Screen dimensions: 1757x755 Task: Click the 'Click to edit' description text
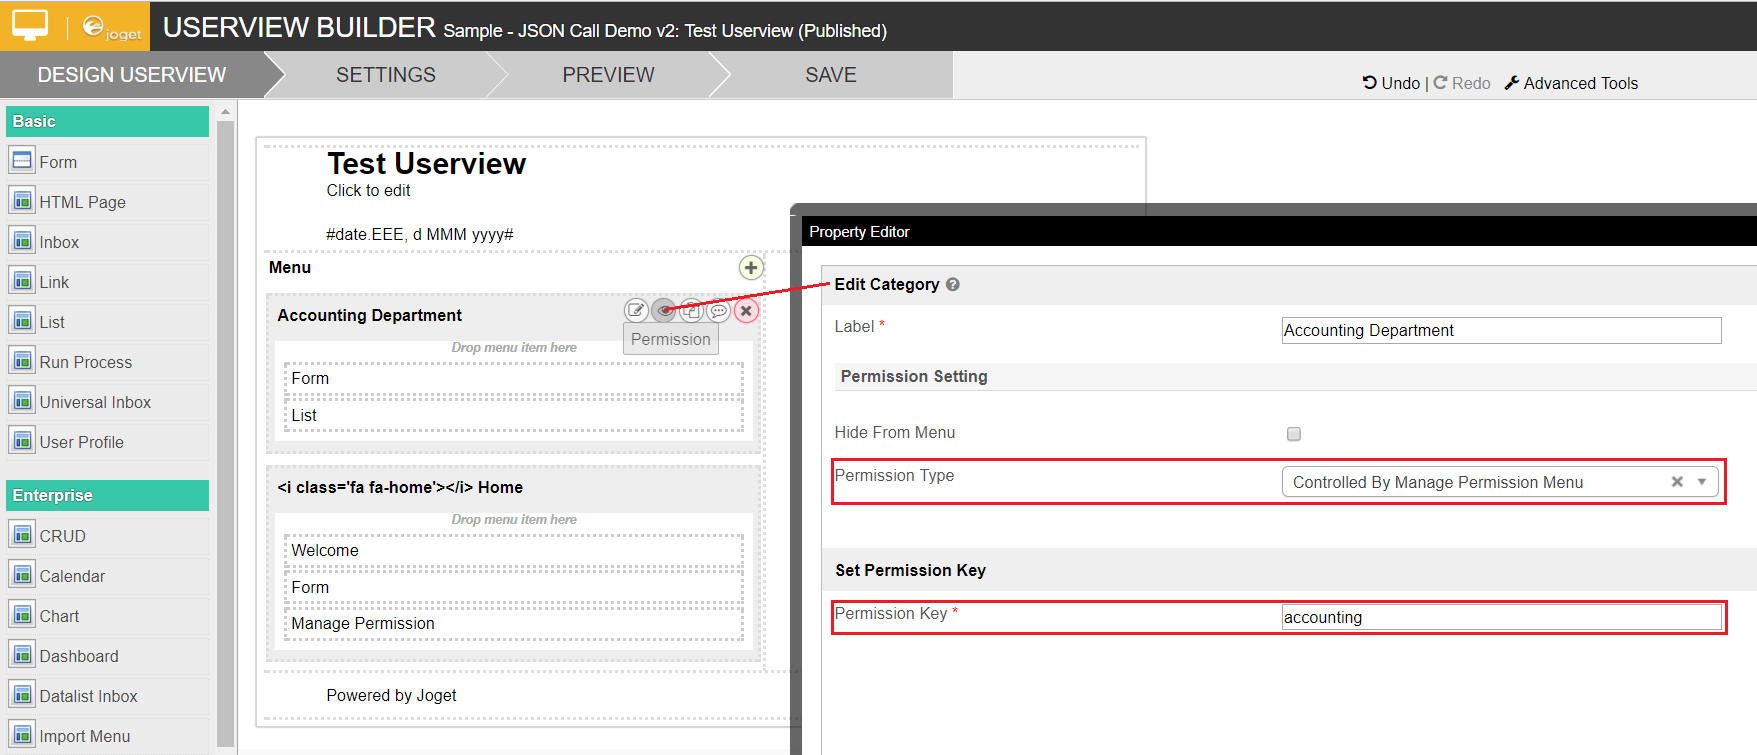point(368,190)
